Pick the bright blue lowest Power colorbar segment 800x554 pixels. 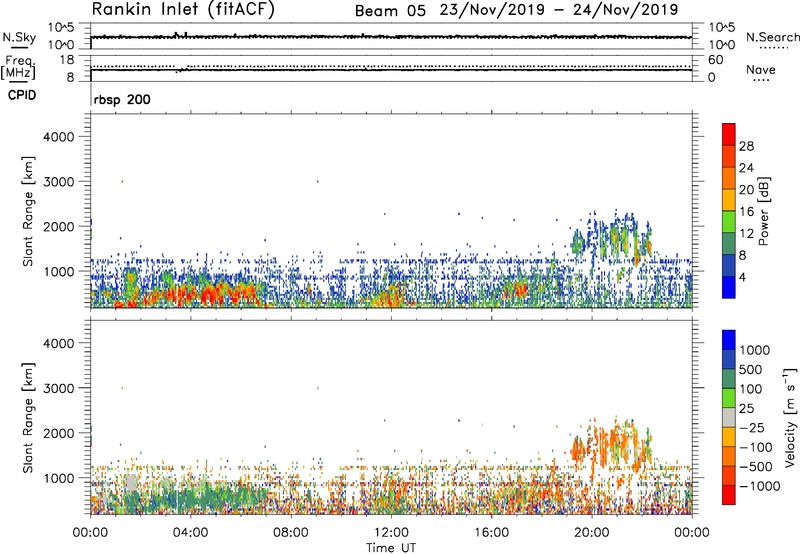click(729, 287)
